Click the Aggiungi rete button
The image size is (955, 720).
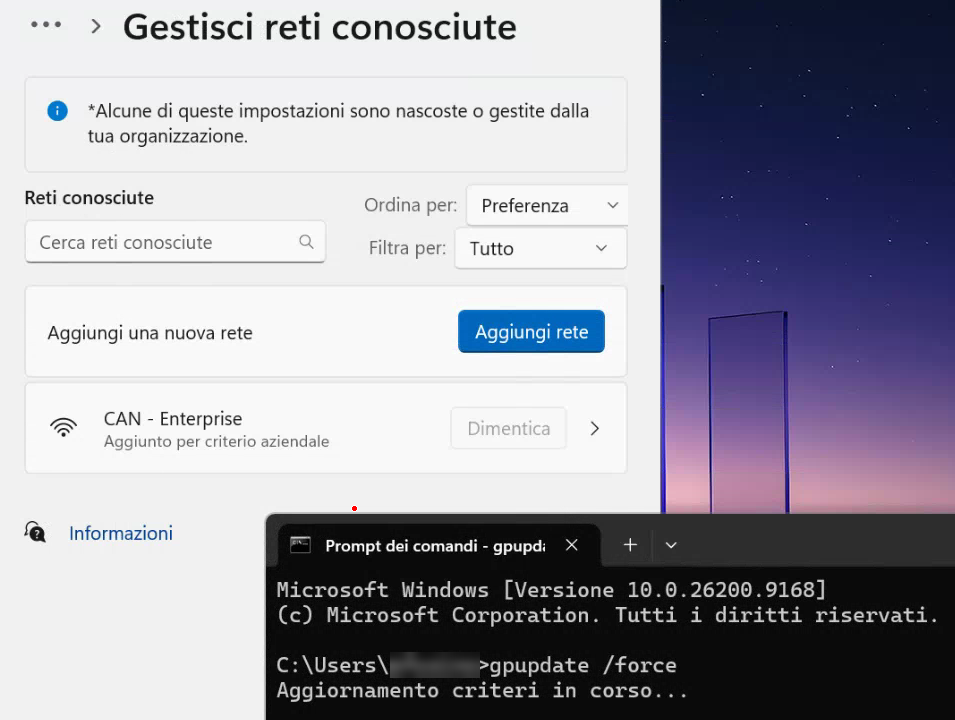531,331
